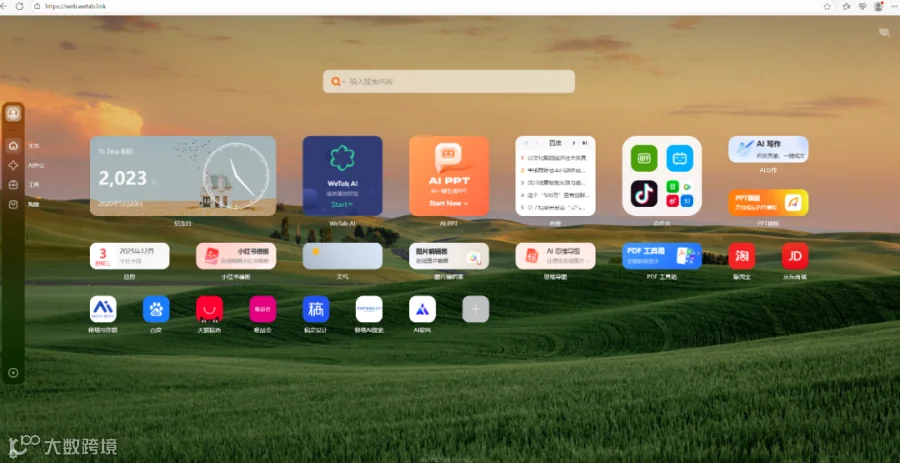Add a new shortcut with gray plus tile

[x=476, y=309]
